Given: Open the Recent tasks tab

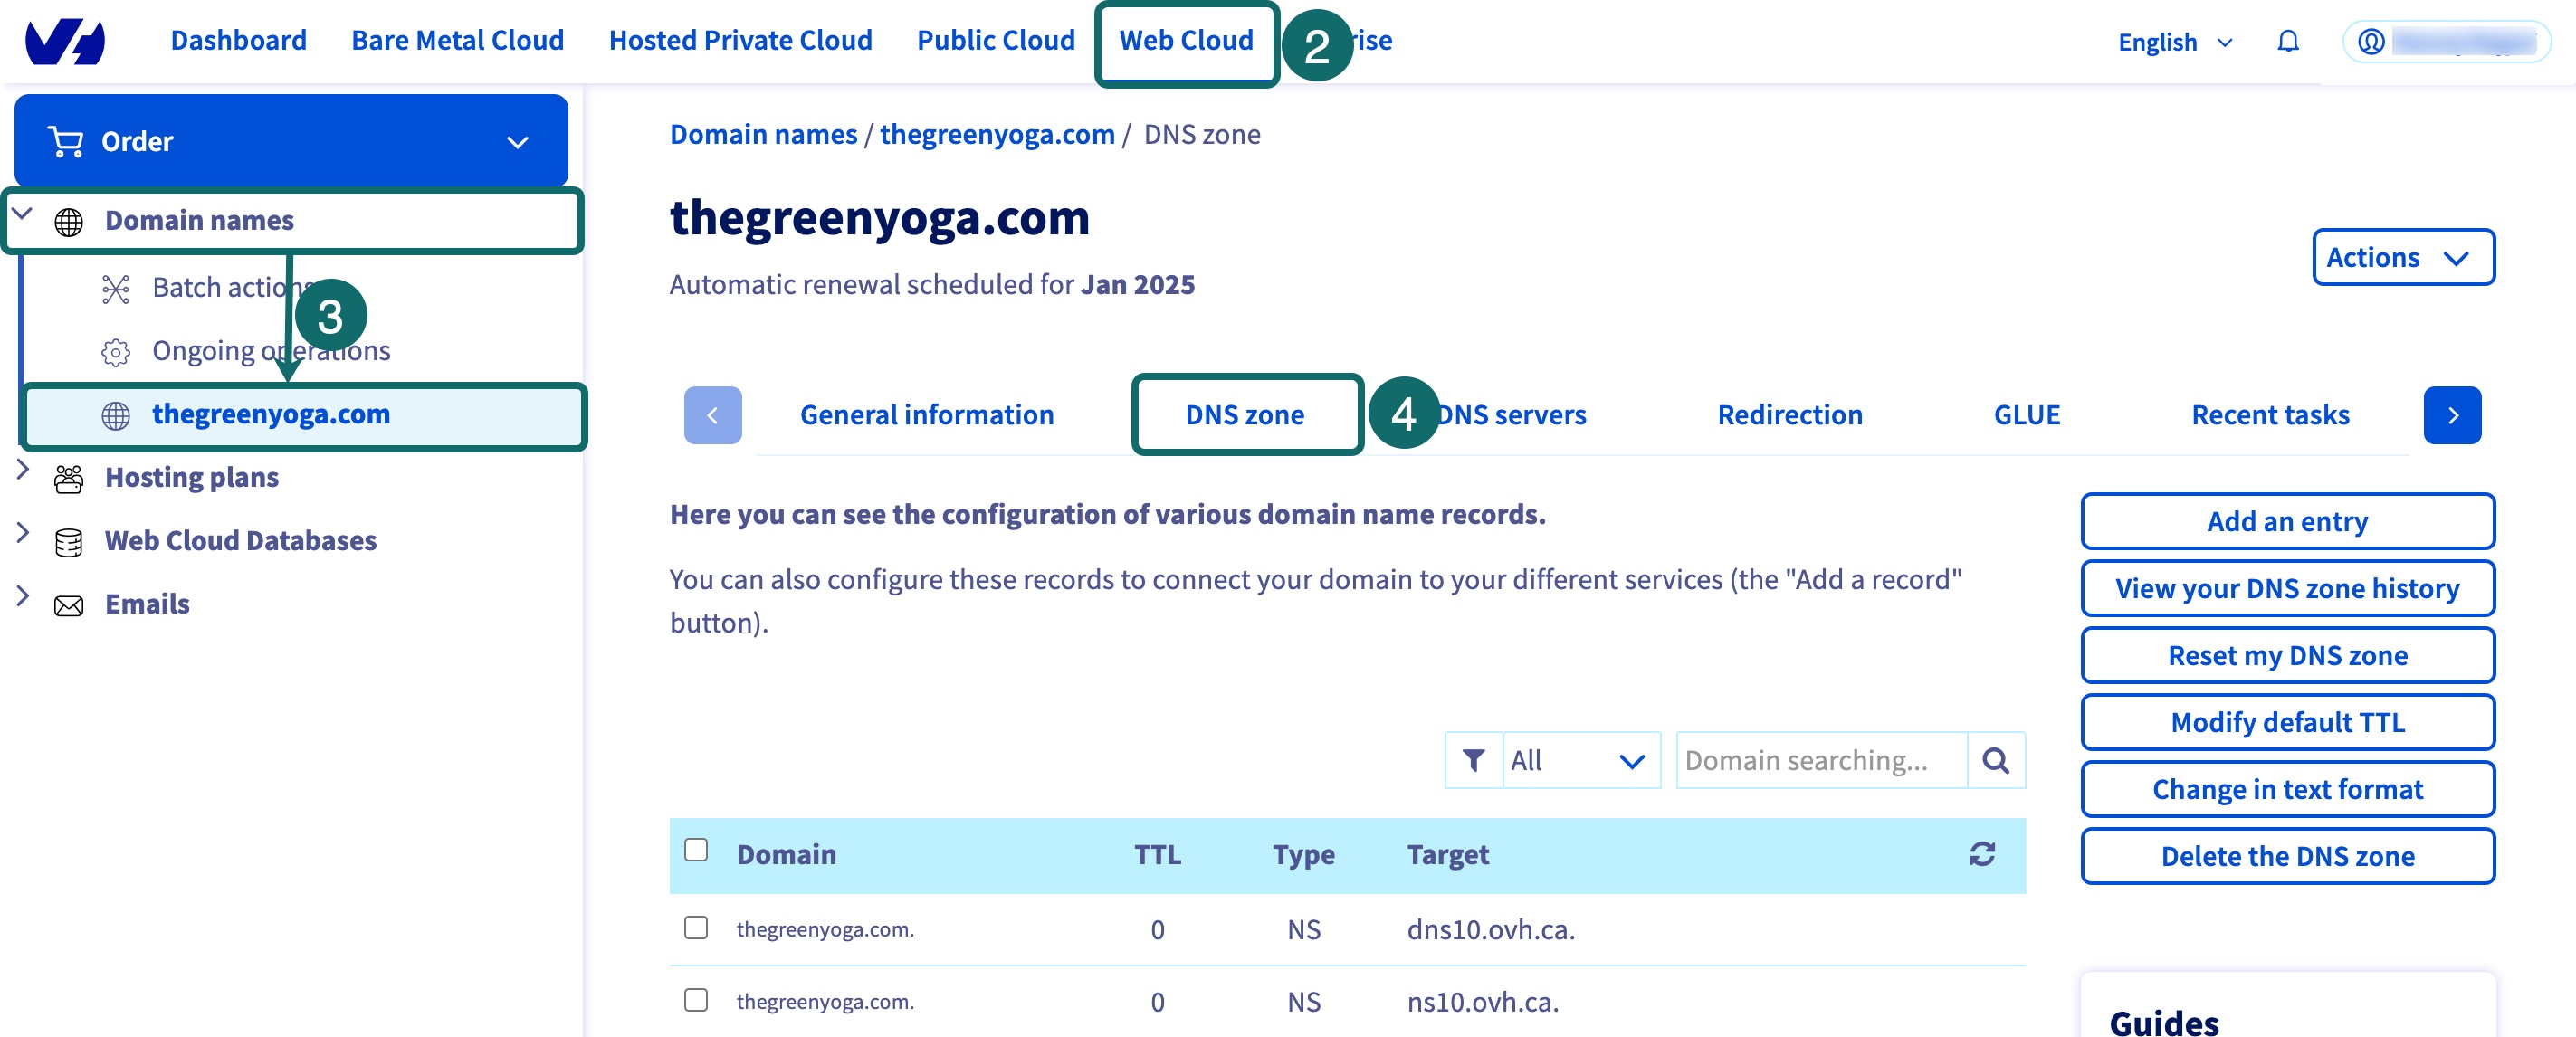Looking at the screenshot, I should point(2270,415).
